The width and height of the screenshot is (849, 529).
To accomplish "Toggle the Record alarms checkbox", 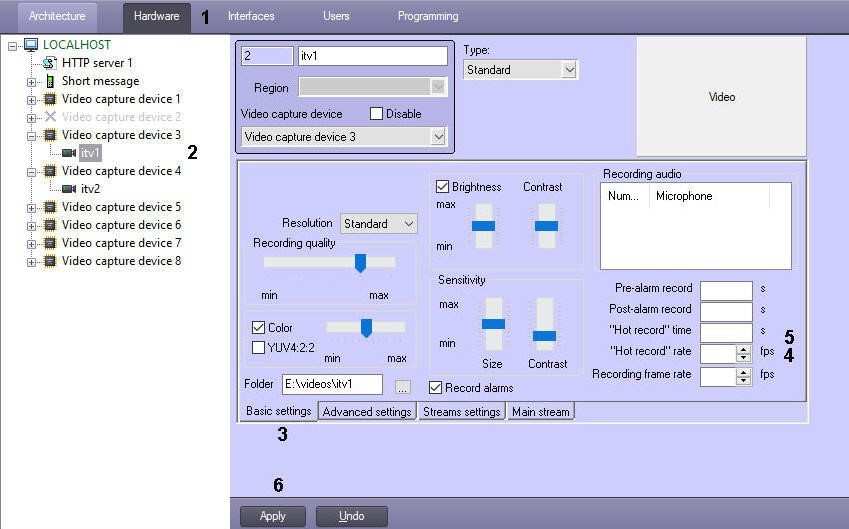I will [435, 388].
